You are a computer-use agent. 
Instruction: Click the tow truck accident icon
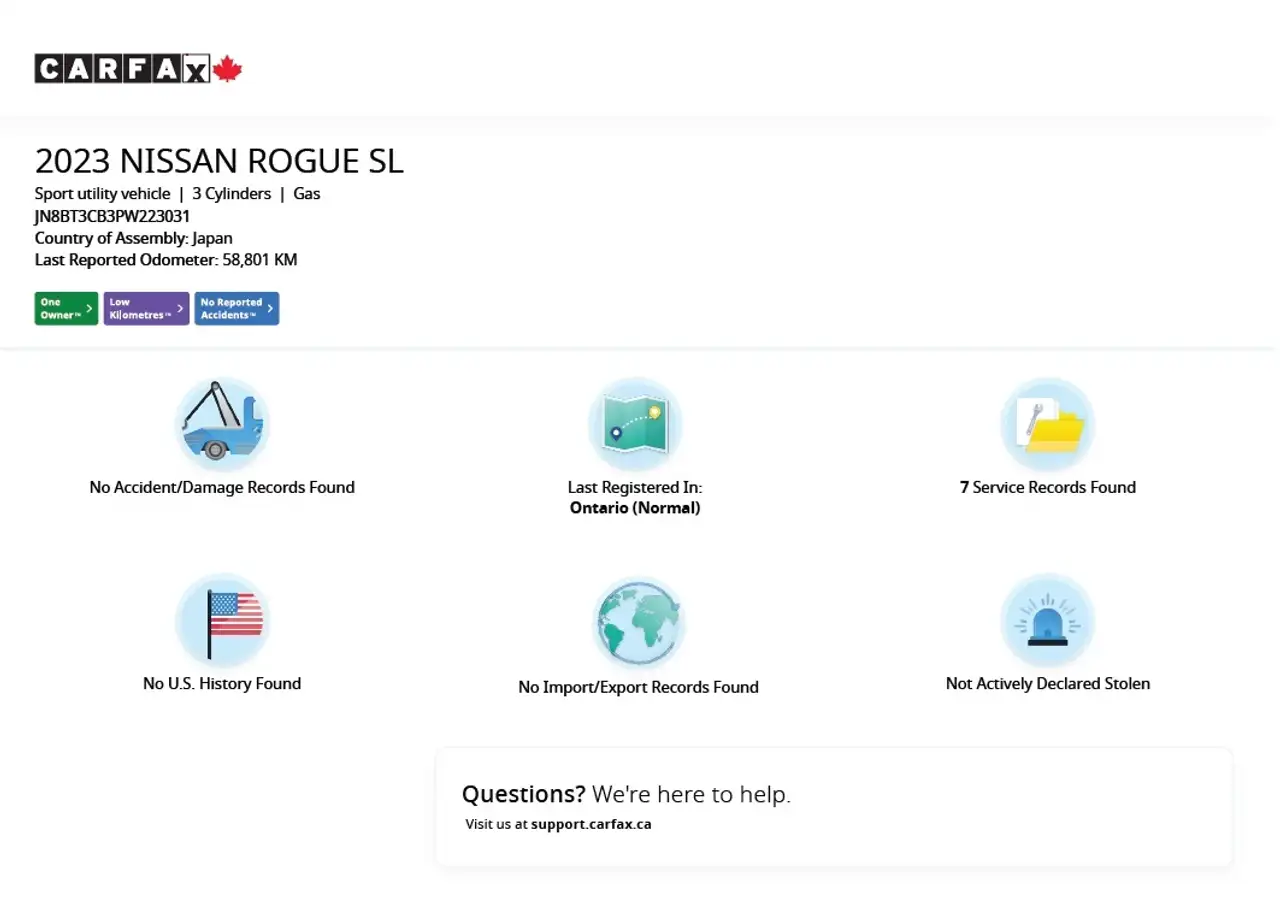click(x=222, y=424)
